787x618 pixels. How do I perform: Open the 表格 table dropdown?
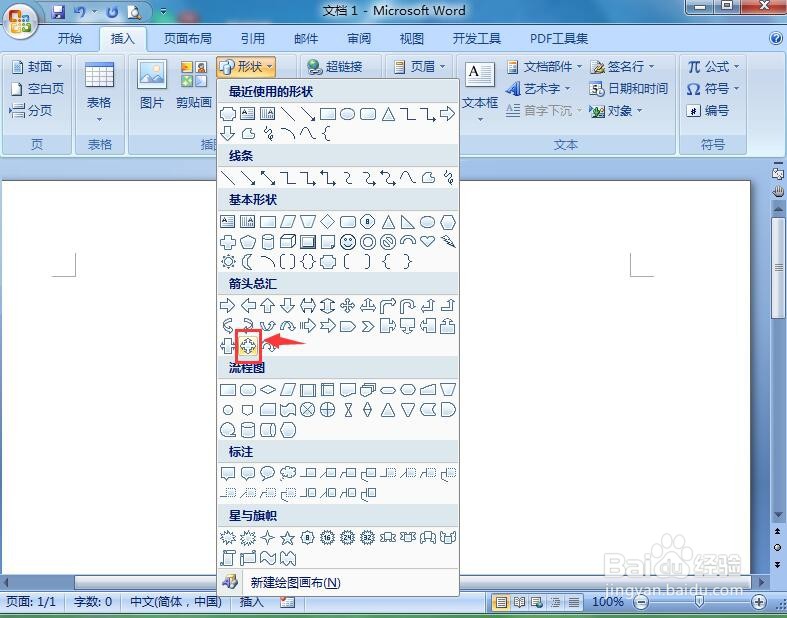(99, 90)
